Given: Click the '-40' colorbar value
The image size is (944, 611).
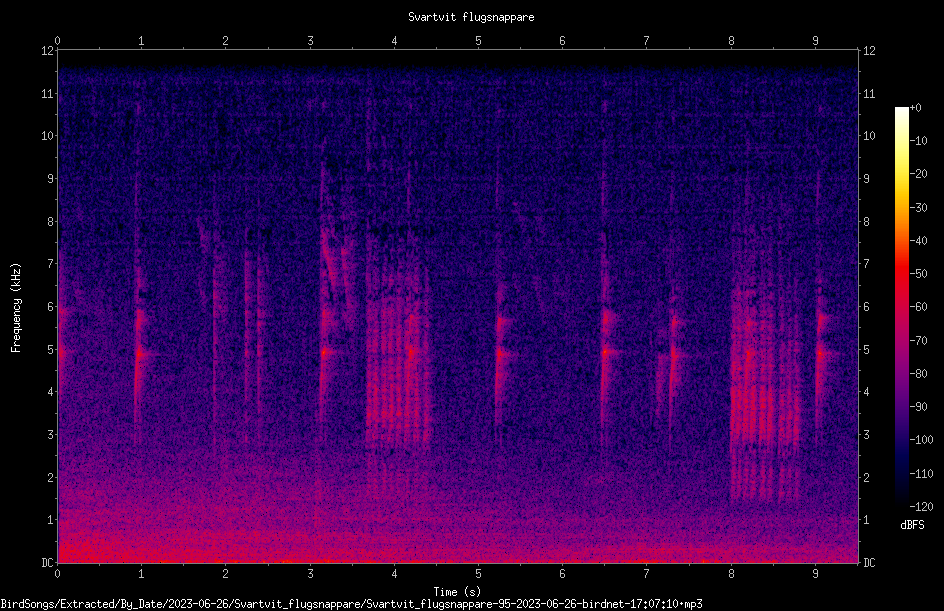Looking at the screenshot, I should 918,241.
